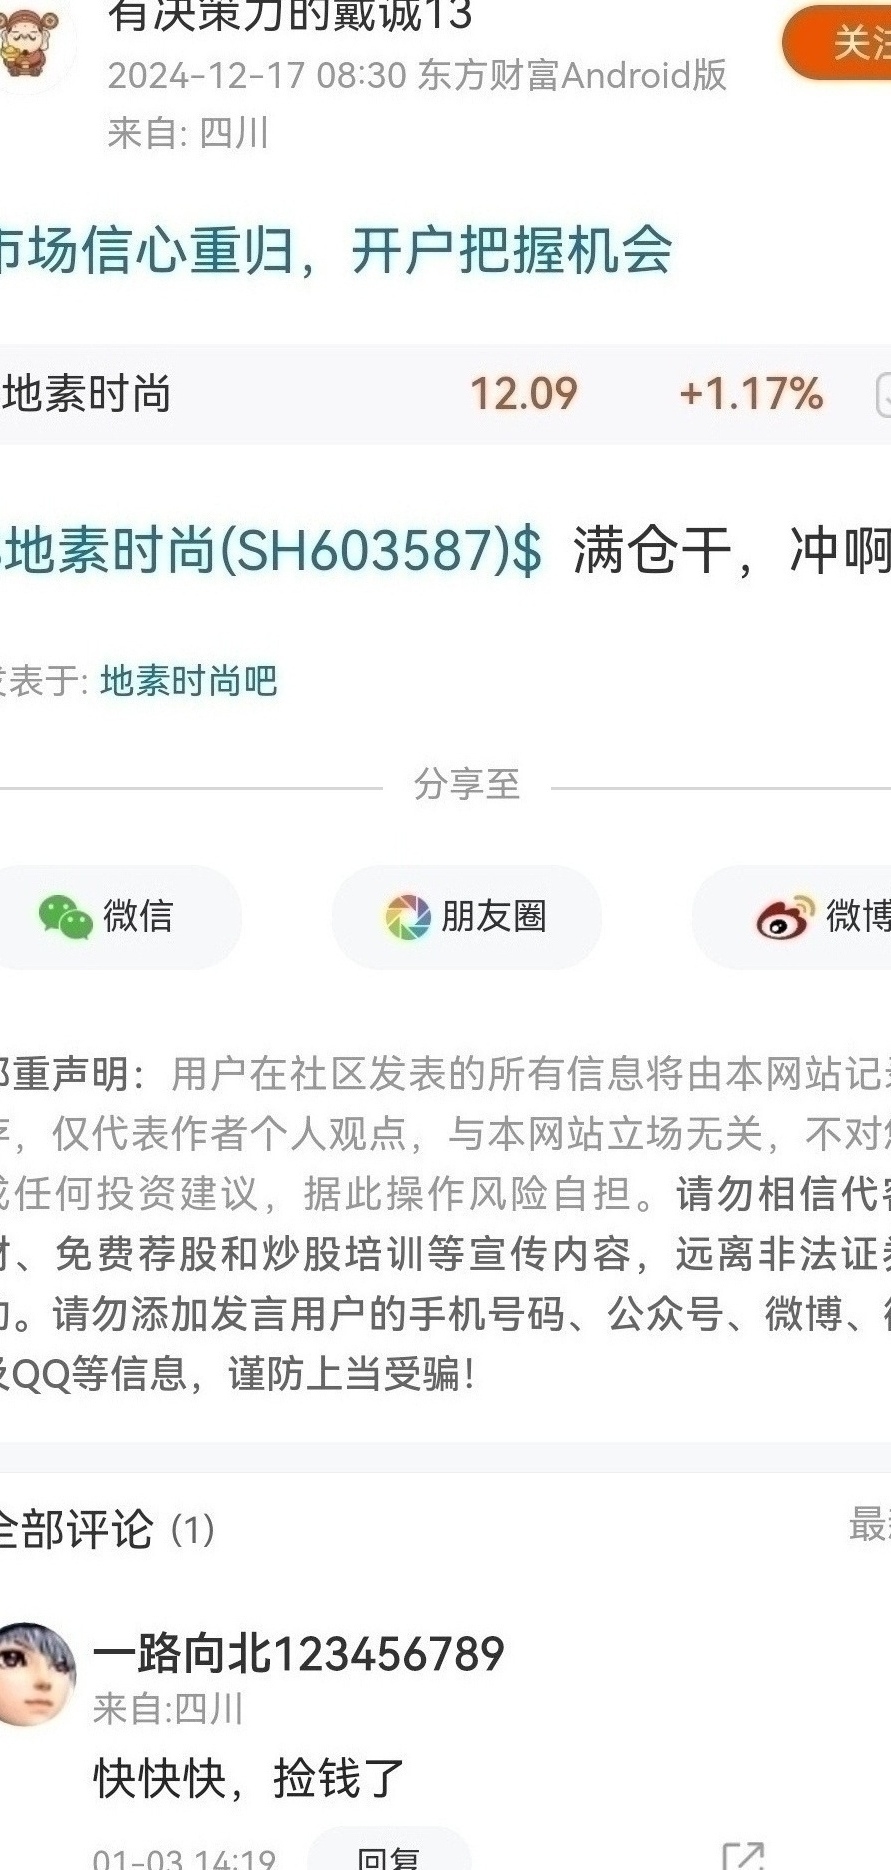Share the comment via the arrow icon
The image size is (891, 1870).
click(x=743, y=1856)
